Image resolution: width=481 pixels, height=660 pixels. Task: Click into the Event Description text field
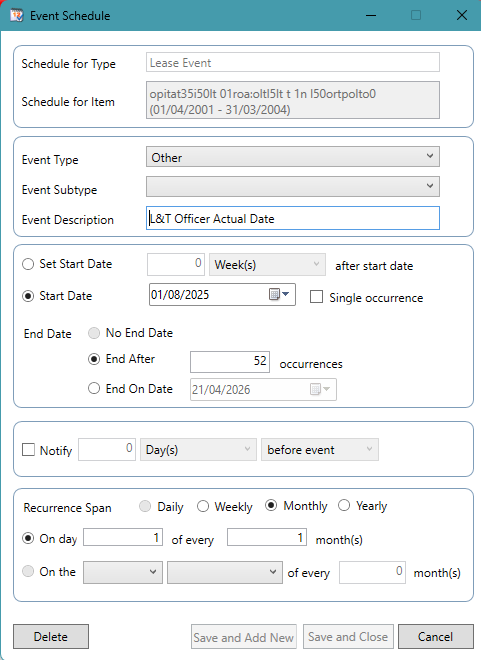[293, 218]
